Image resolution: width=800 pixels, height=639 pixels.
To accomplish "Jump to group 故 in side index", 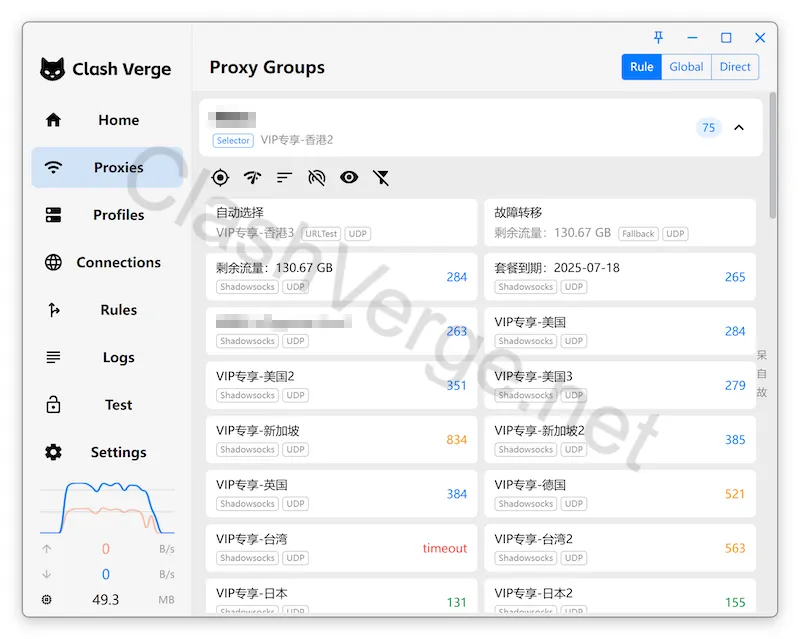I will [x=761, y=392].
